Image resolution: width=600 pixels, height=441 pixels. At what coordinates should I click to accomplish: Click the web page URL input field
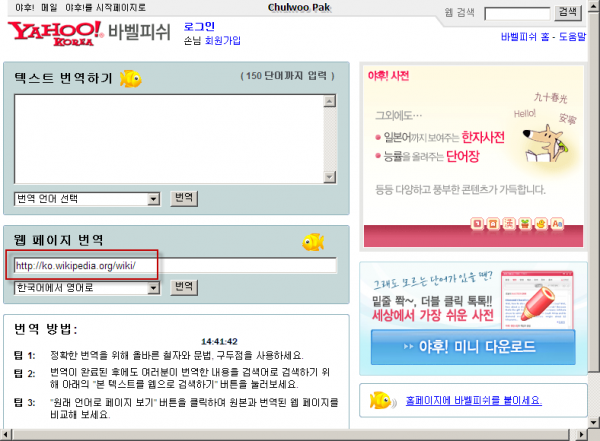pyautogui.click(x=175, y=265)
